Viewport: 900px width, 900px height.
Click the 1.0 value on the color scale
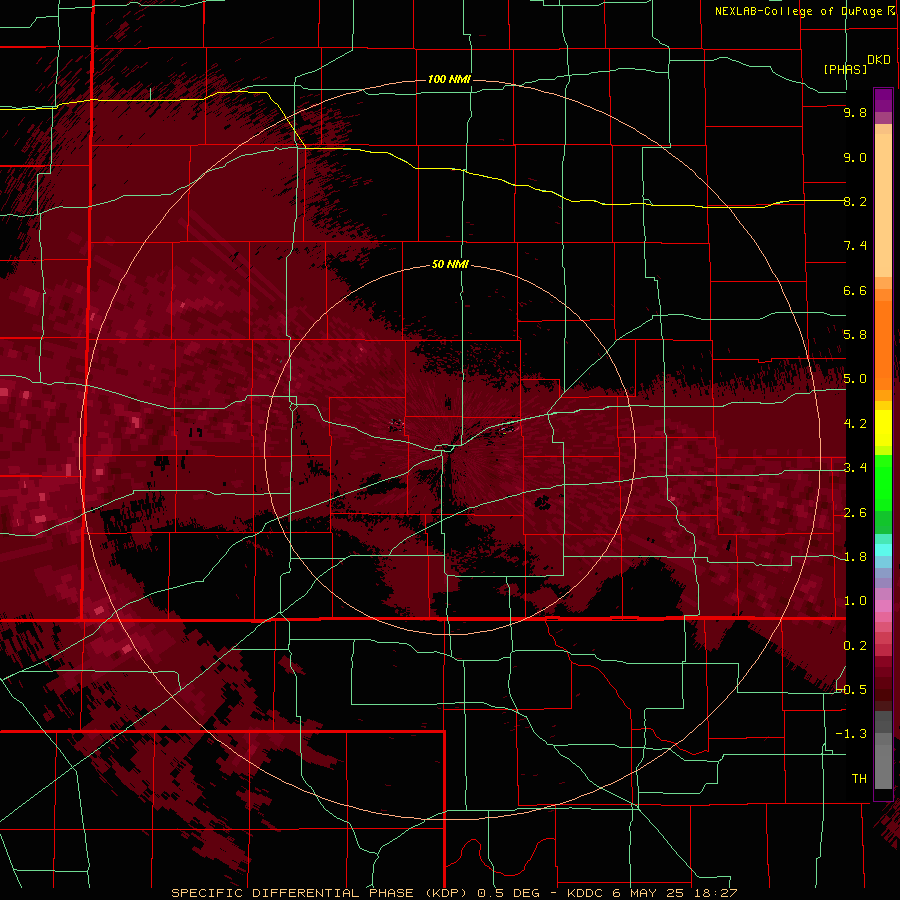click(x=855, y=601)
